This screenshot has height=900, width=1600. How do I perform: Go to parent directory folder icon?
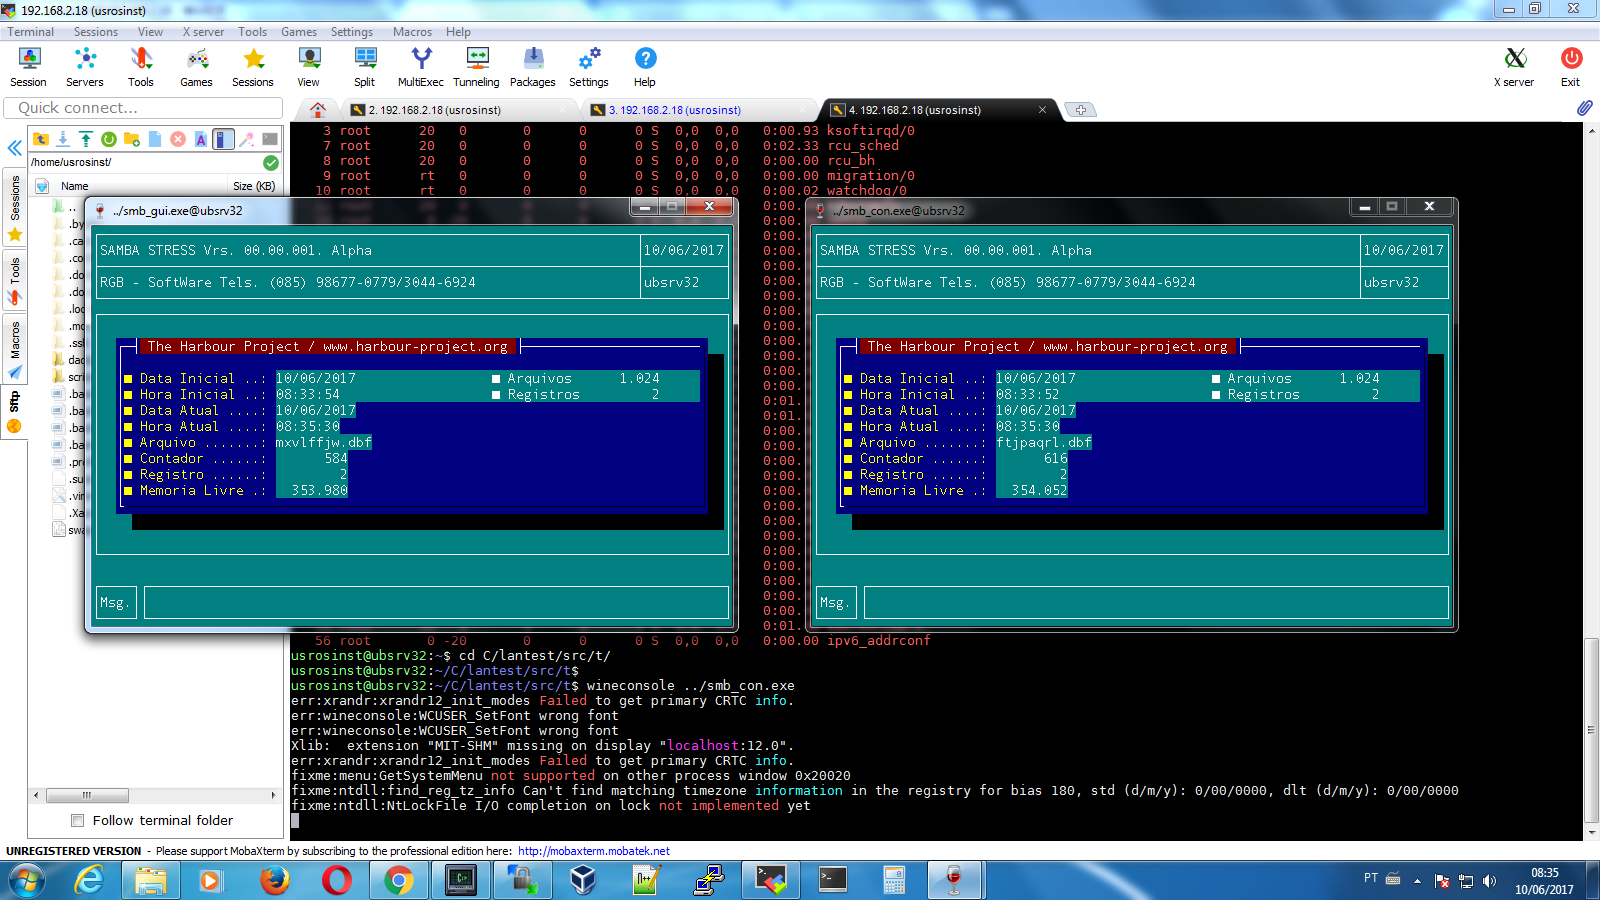click(41, 139)
